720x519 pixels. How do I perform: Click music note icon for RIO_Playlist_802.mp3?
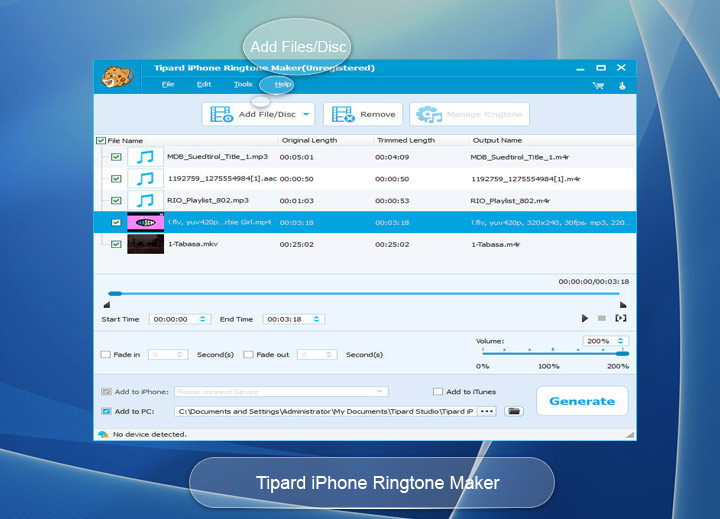145,201
